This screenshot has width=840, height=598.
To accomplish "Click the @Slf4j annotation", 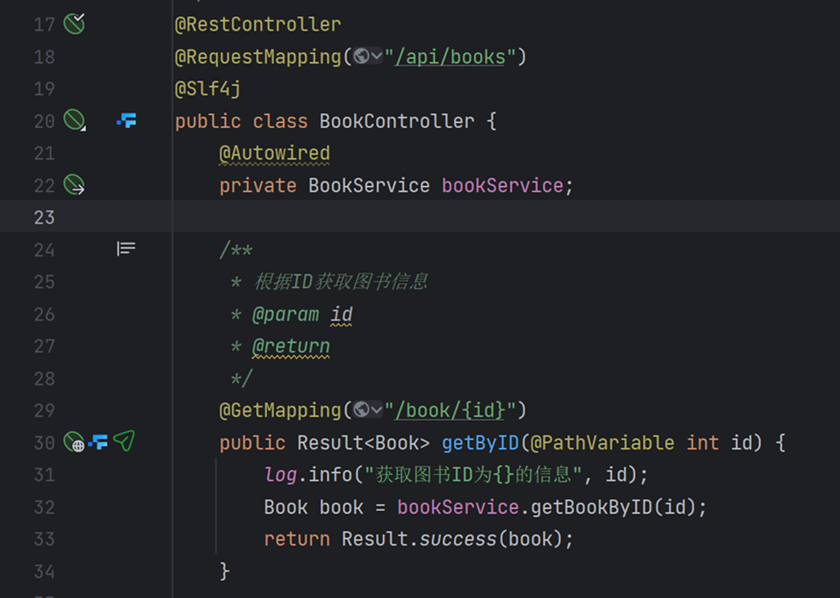I will pyautogui.click(x=208, y=88).
